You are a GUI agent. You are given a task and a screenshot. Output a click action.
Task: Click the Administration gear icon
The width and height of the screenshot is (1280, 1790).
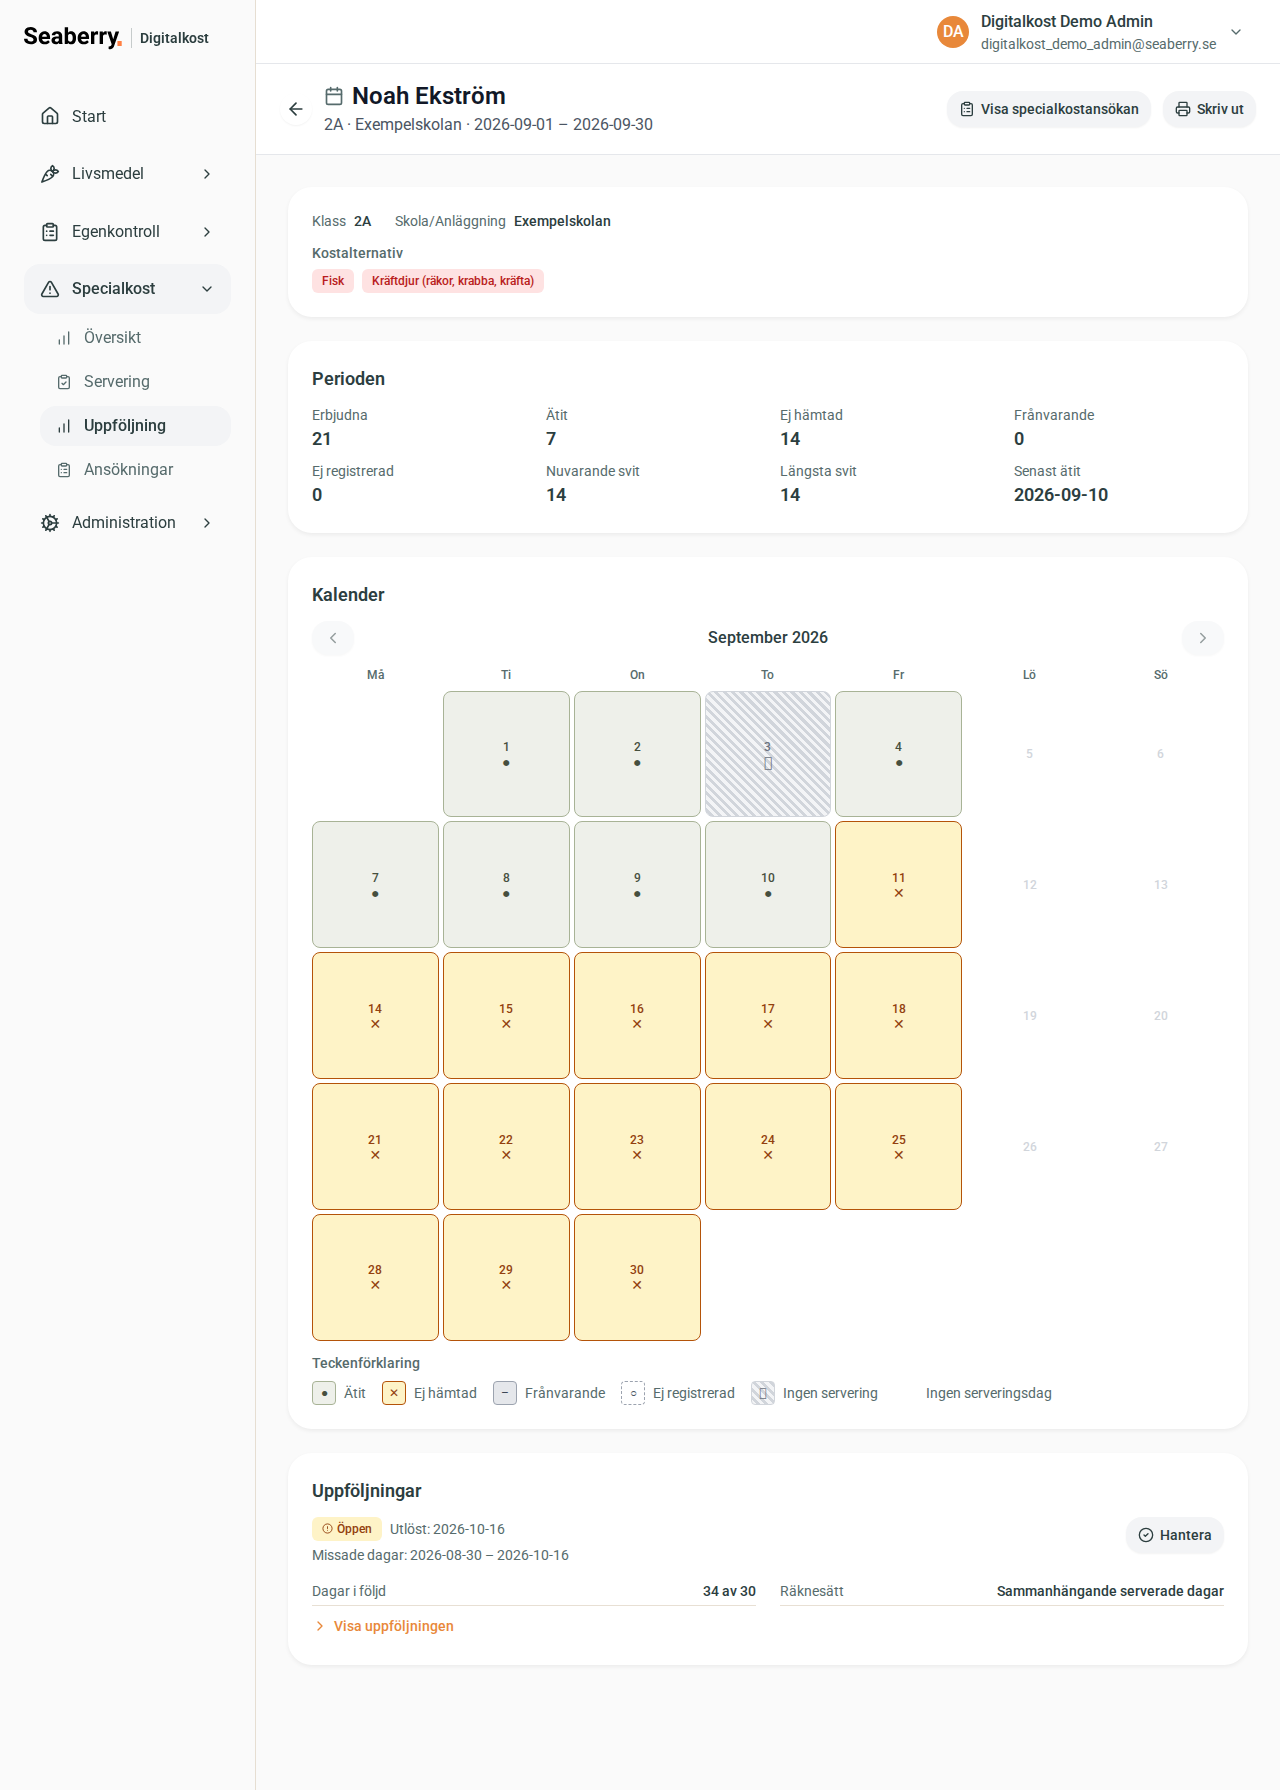click(x=50, y=523)
